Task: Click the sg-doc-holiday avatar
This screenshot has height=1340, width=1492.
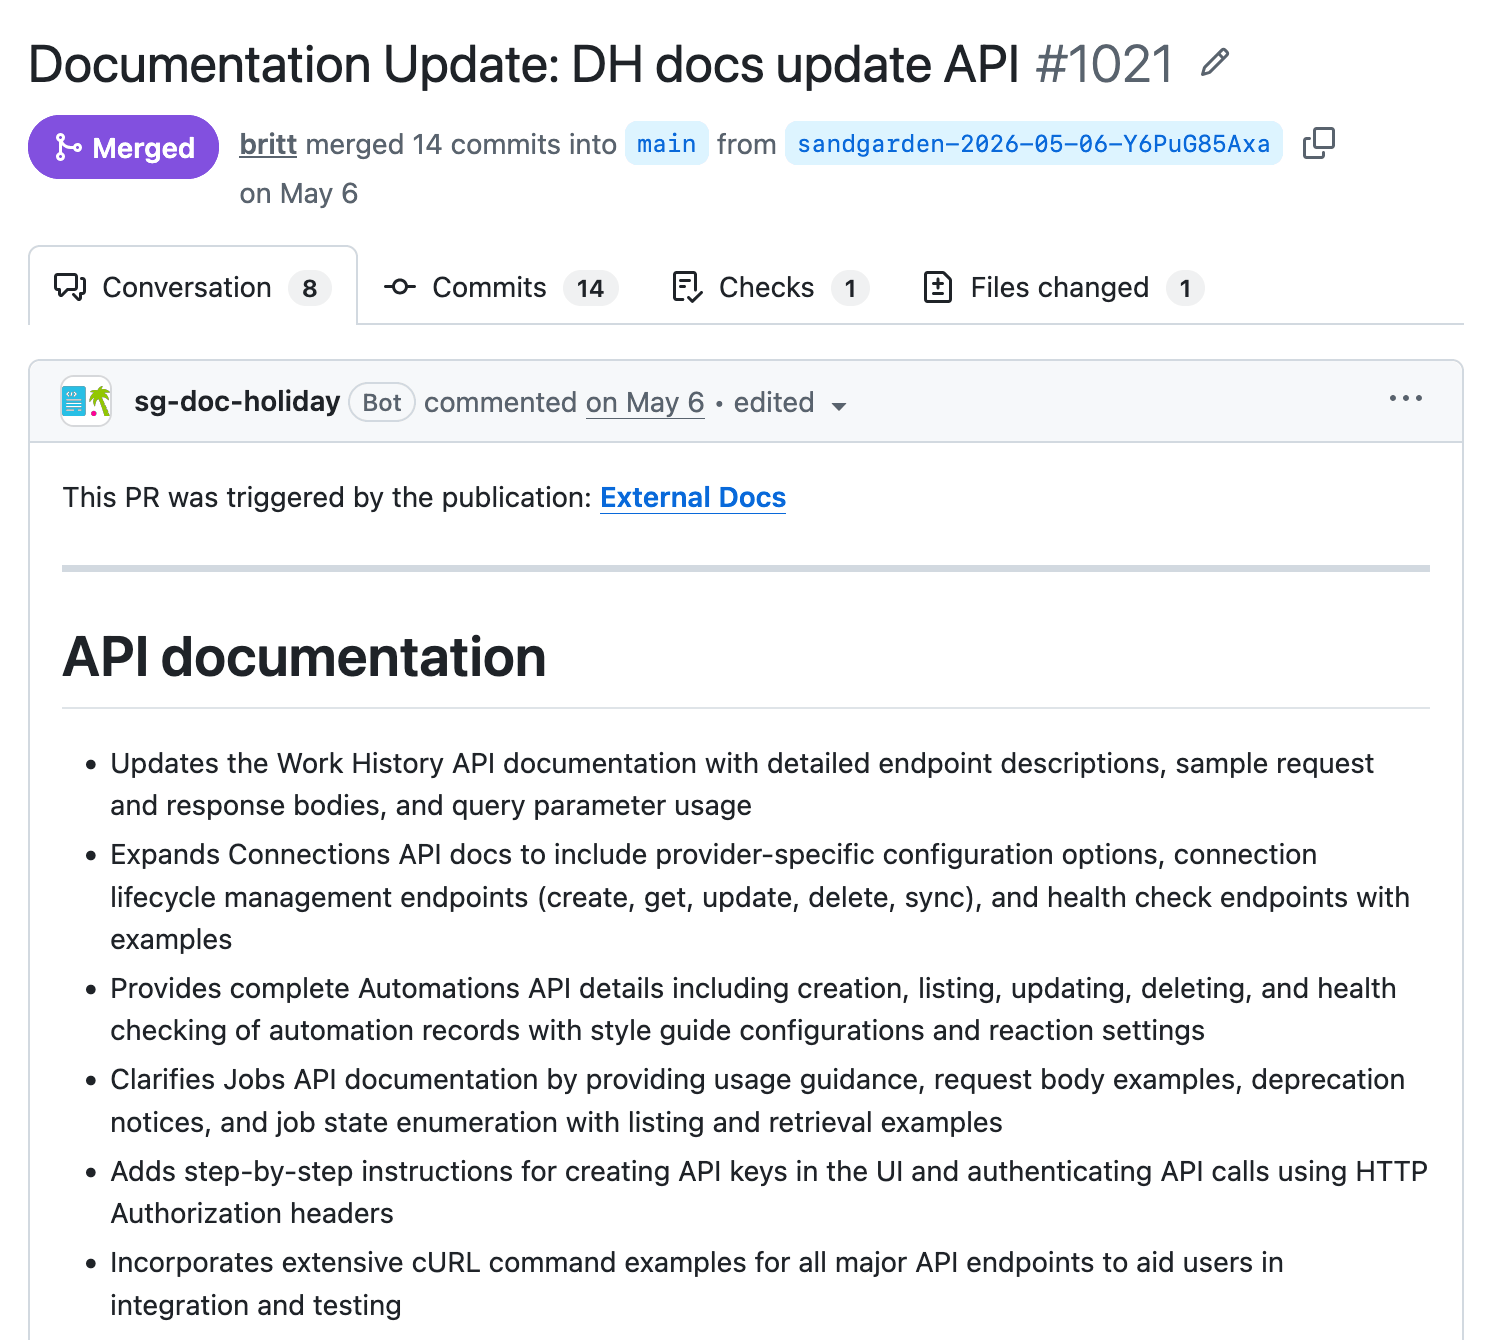Action: tap(86, 401)
